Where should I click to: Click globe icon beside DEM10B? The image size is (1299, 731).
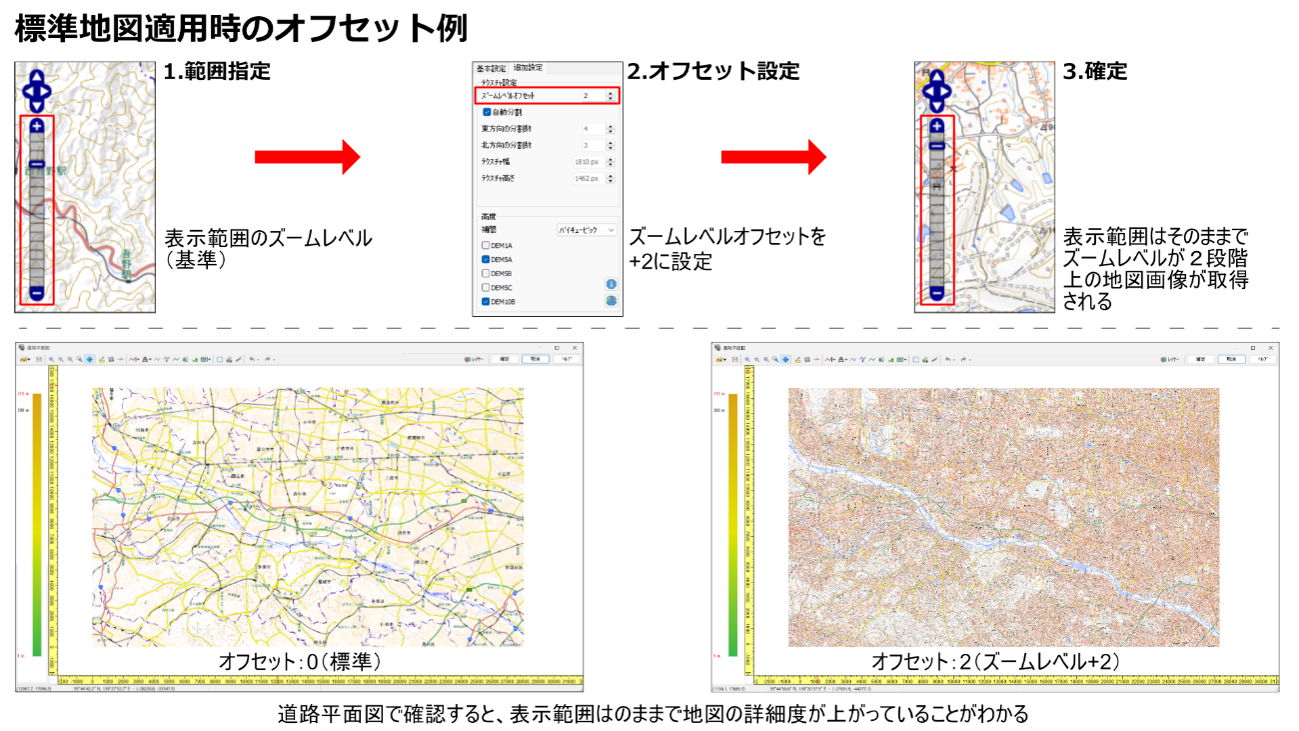pyautogui.click(x=611, y=301)
